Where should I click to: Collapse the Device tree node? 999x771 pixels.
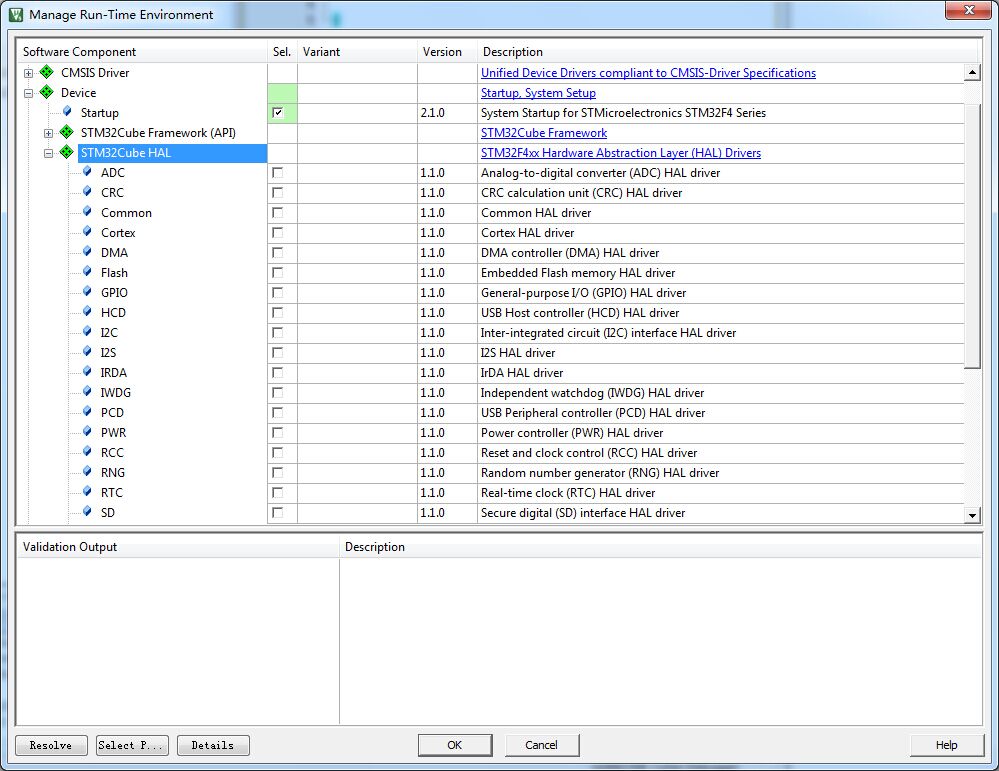29,93
